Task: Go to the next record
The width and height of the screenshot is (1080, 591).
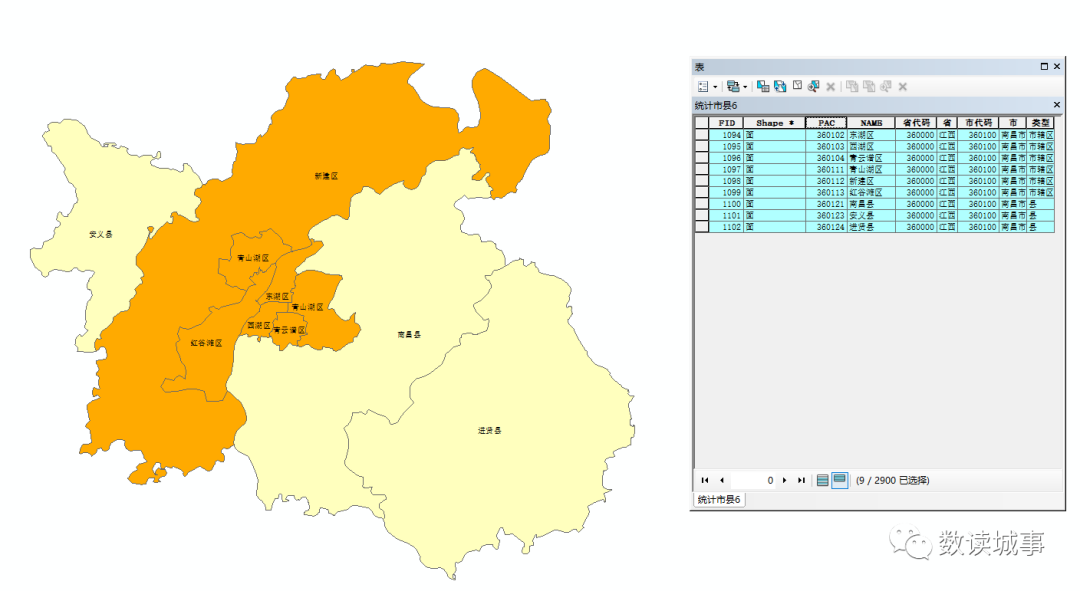Action: coord(785,480)
